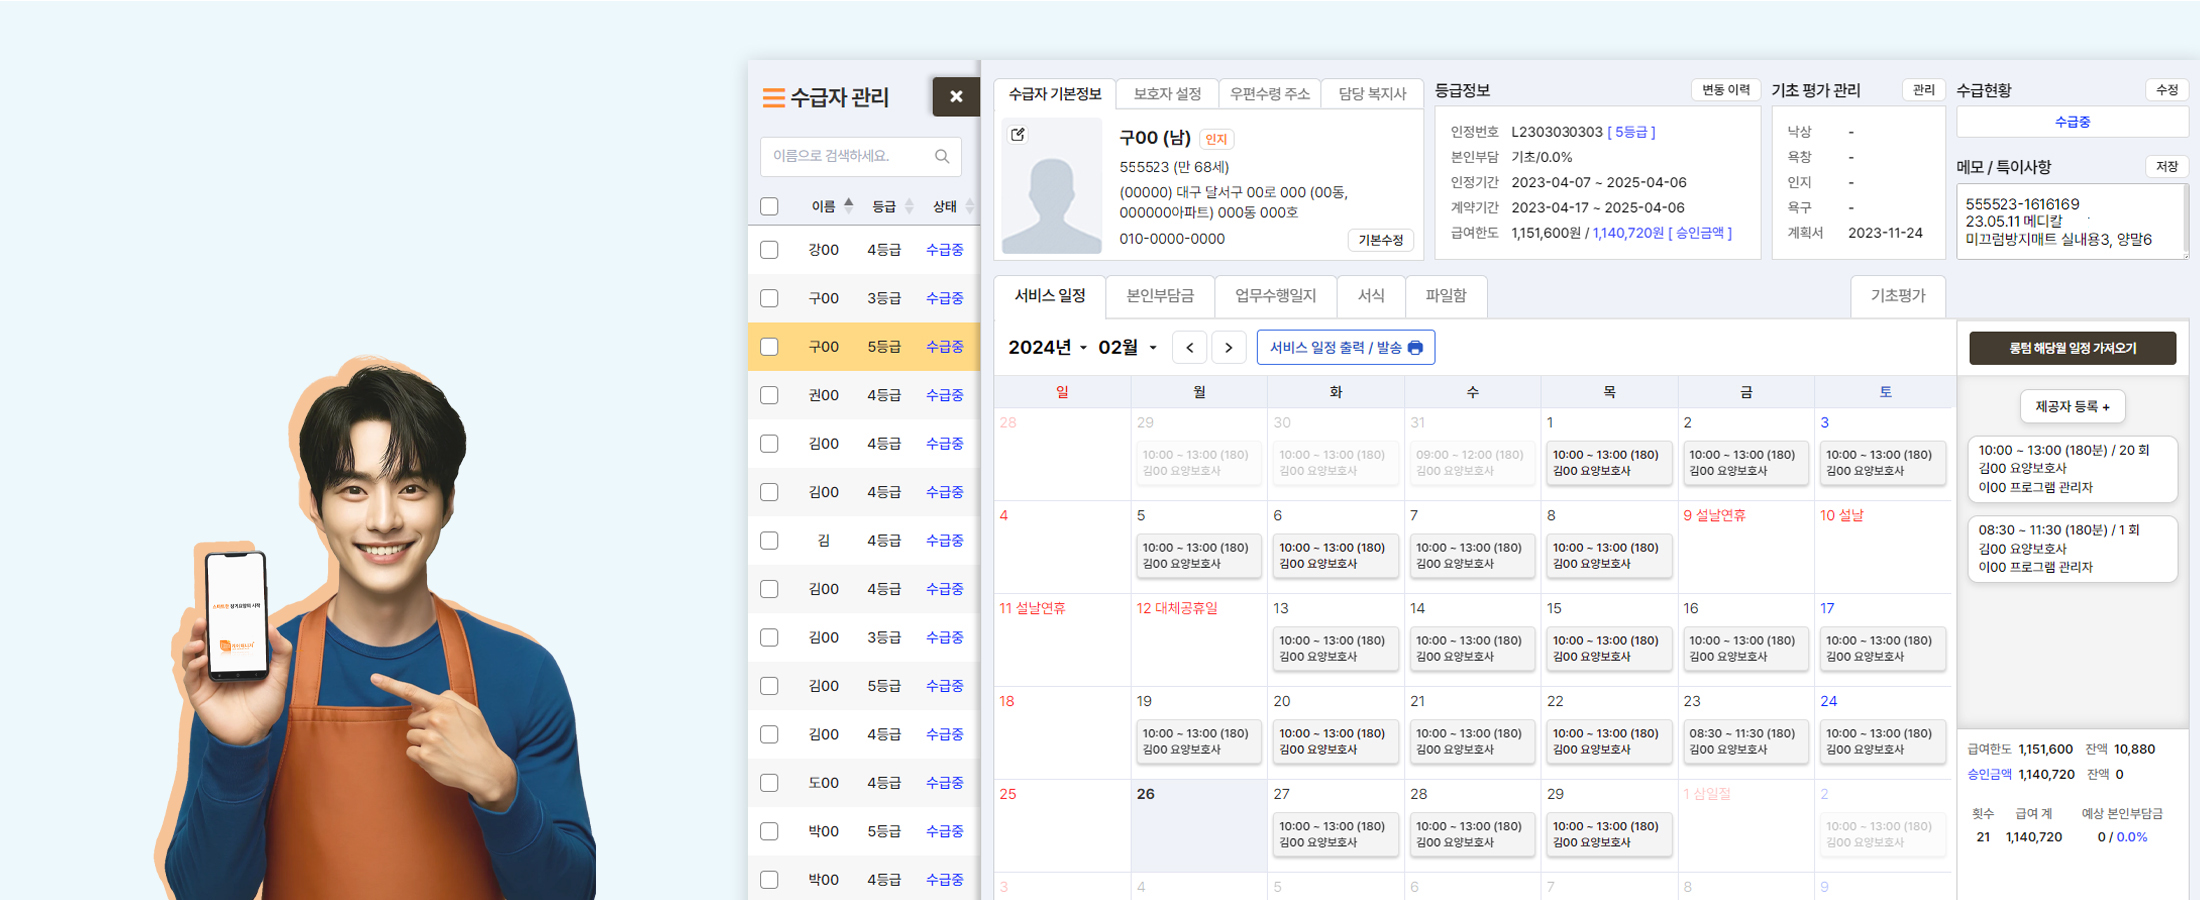The image size is (2200, 900).
Task: Click the 0.0% co-payment rate link
Action: [2132, 837]
